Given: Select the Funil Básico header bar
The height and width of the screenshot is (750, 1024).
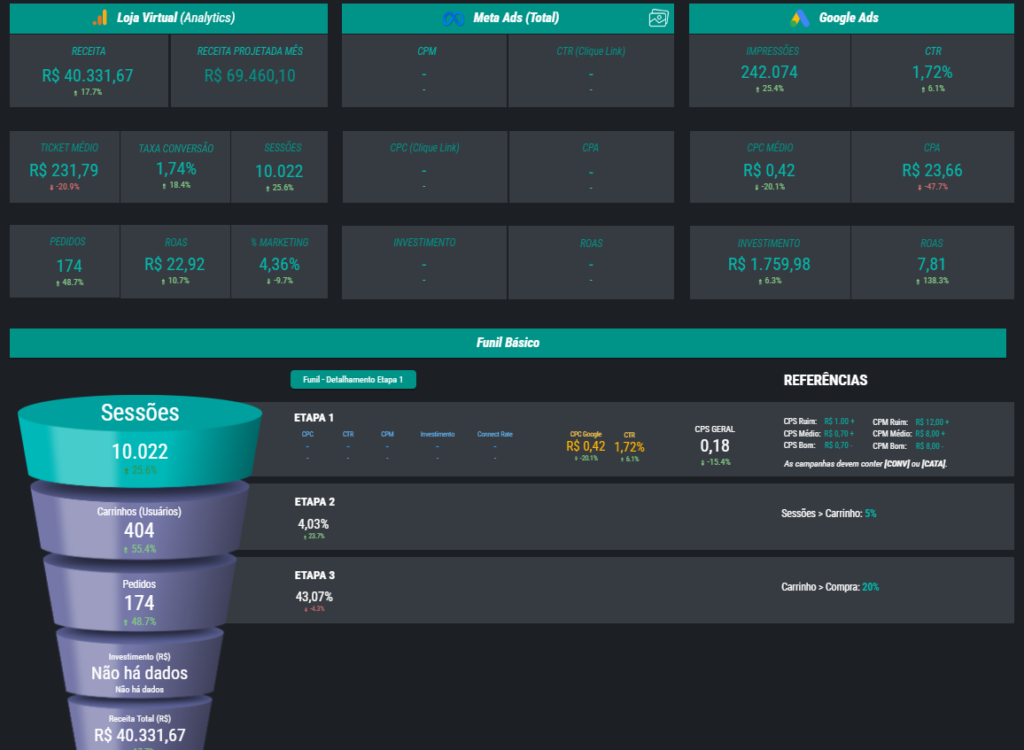Looking at the screenshot, I should point(507,342).
